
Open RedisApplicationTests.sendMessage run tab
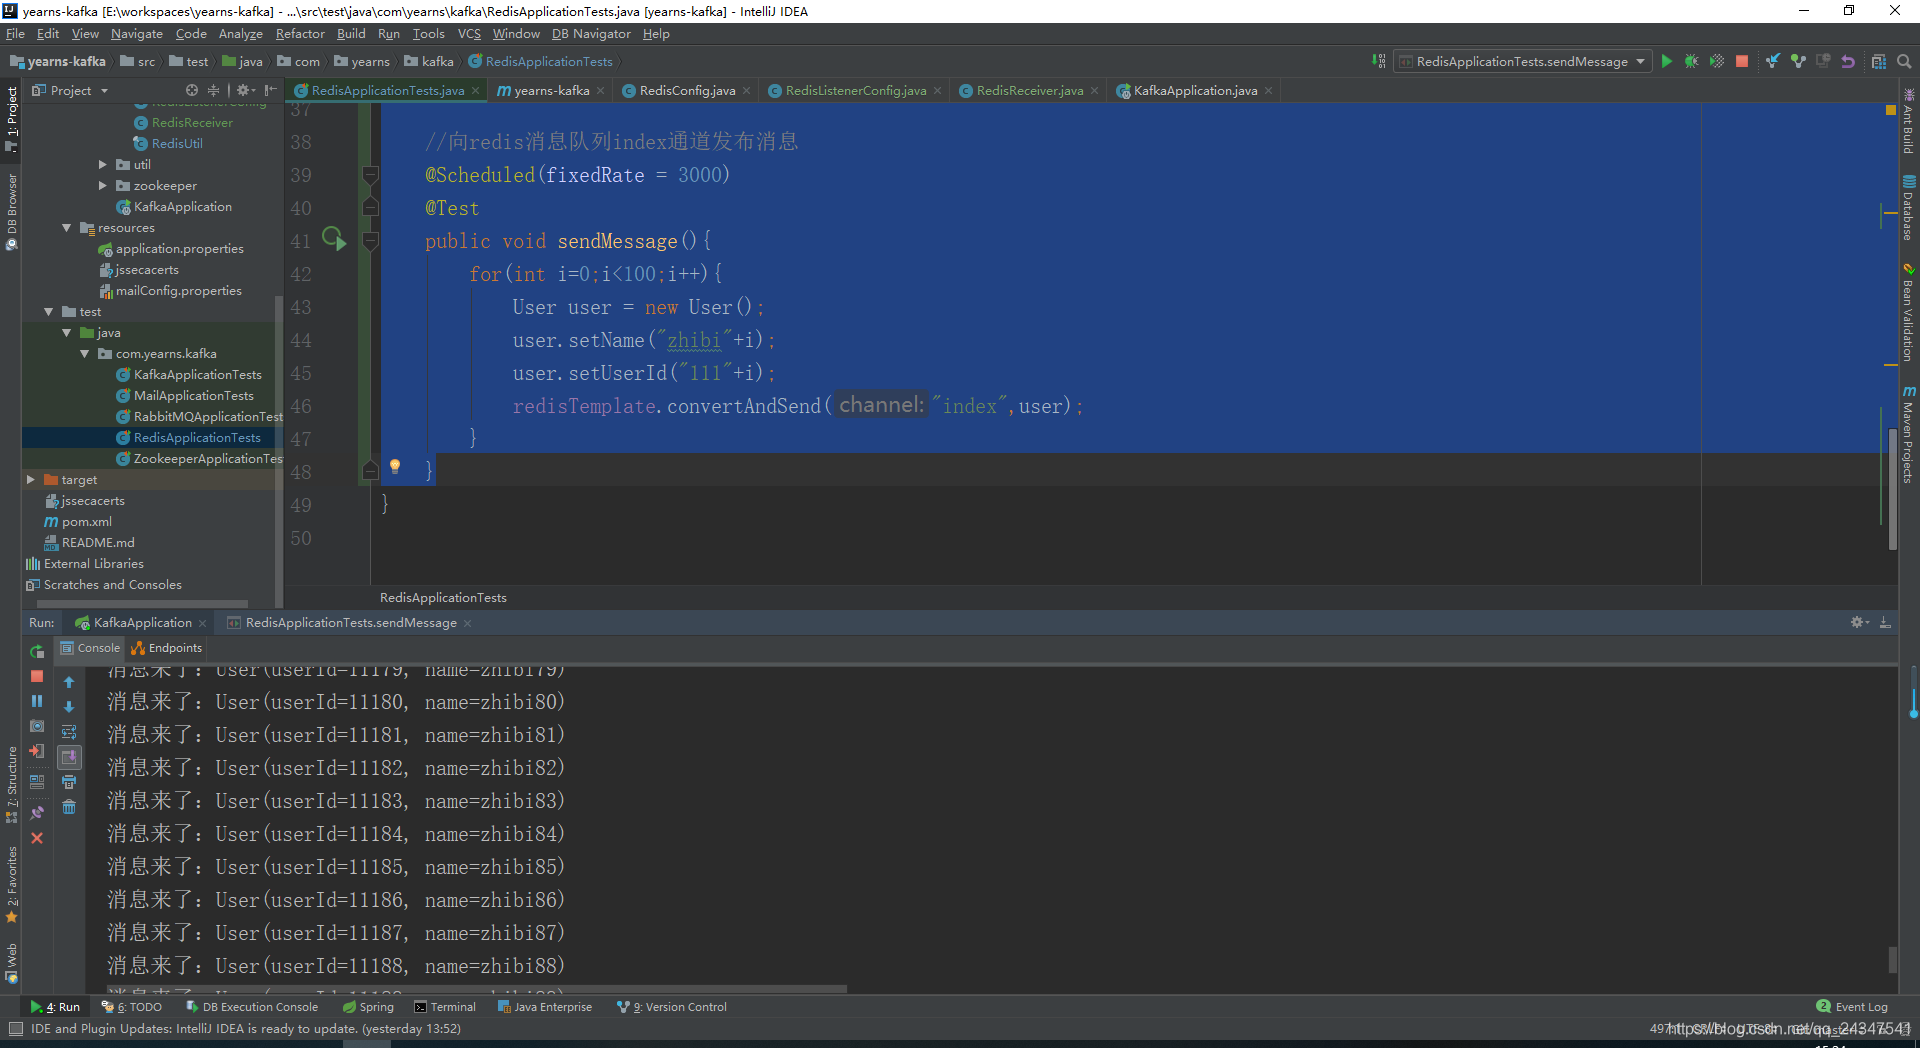point(350,622)
